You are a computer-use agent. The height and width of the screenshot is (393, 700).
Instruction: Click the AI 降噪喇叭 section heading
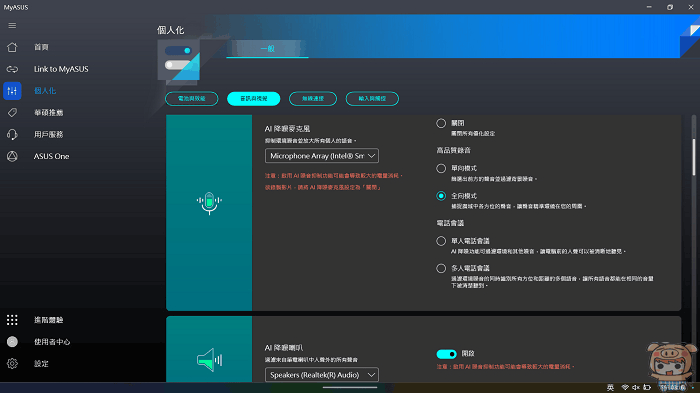pos(283,347)
